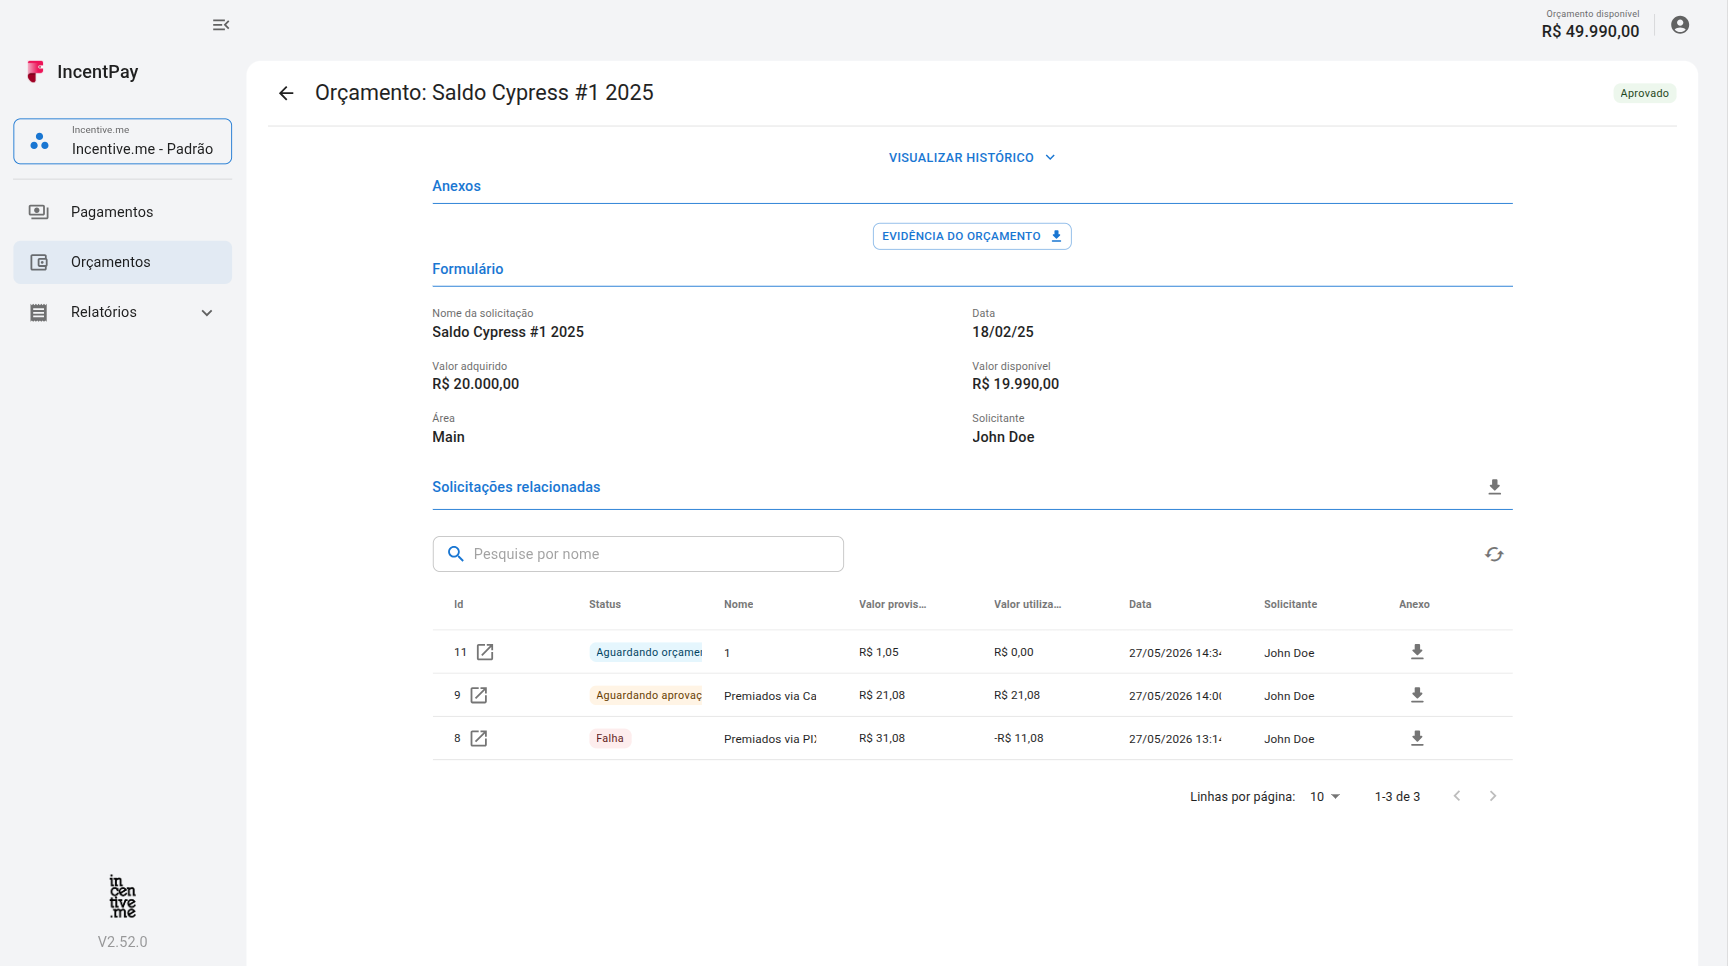This screenshot has height=966, width=1728.
Task: Open request 11 in new view
Action: (485, 652)
